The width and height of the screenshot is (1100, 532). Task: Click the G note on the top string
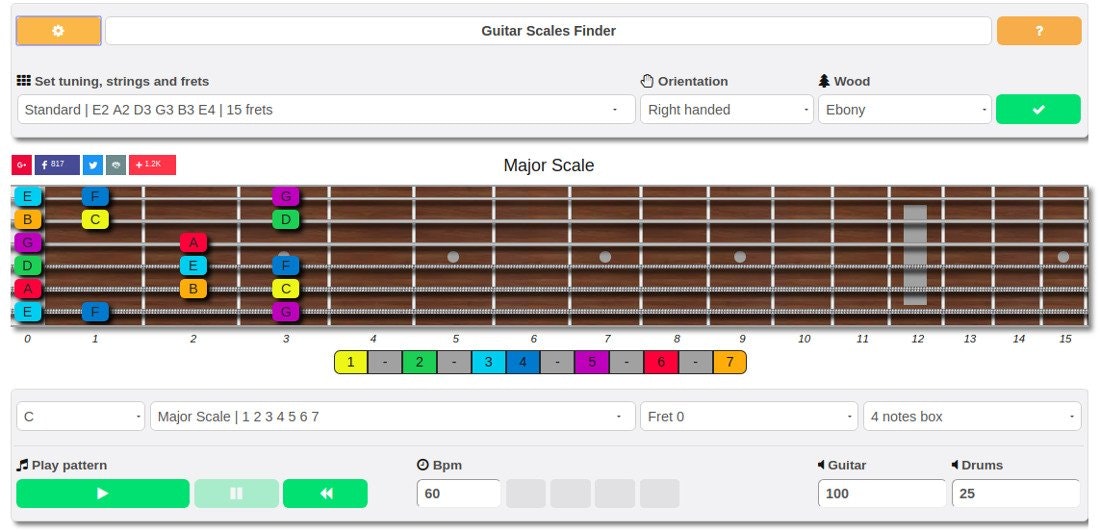pyautogui.click(x=286, y=197)
